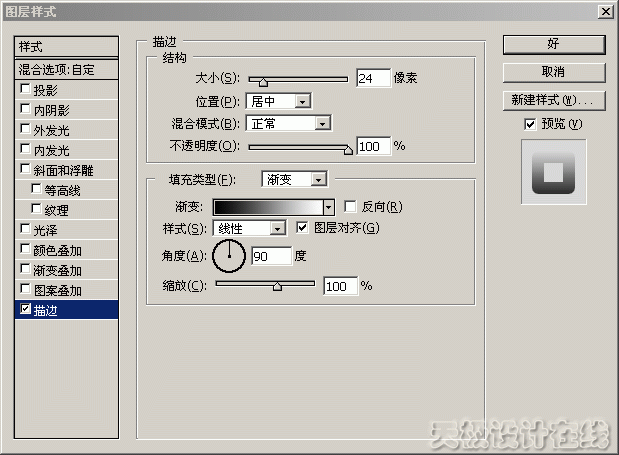Select the 投影 style row label

pos(45,90)
